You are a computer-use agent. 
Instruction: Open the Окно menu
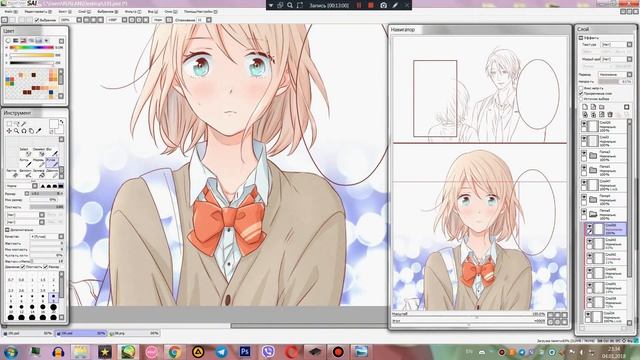point(171,12)
